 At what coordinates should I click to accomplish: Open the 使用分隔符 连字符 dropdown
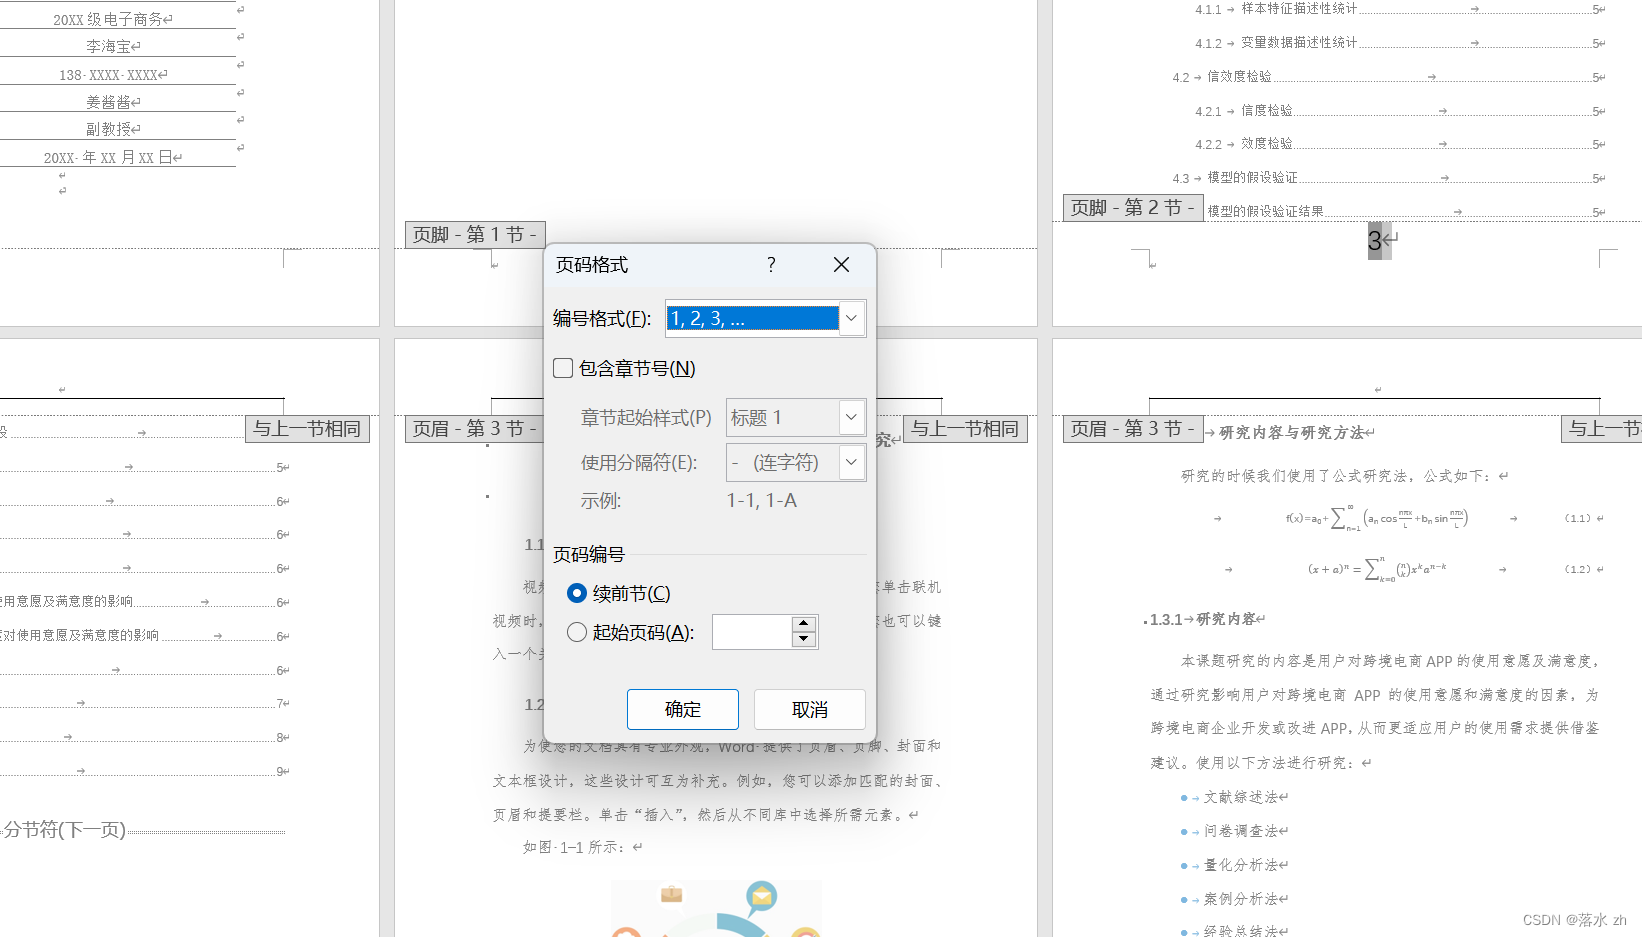(796, 462)
